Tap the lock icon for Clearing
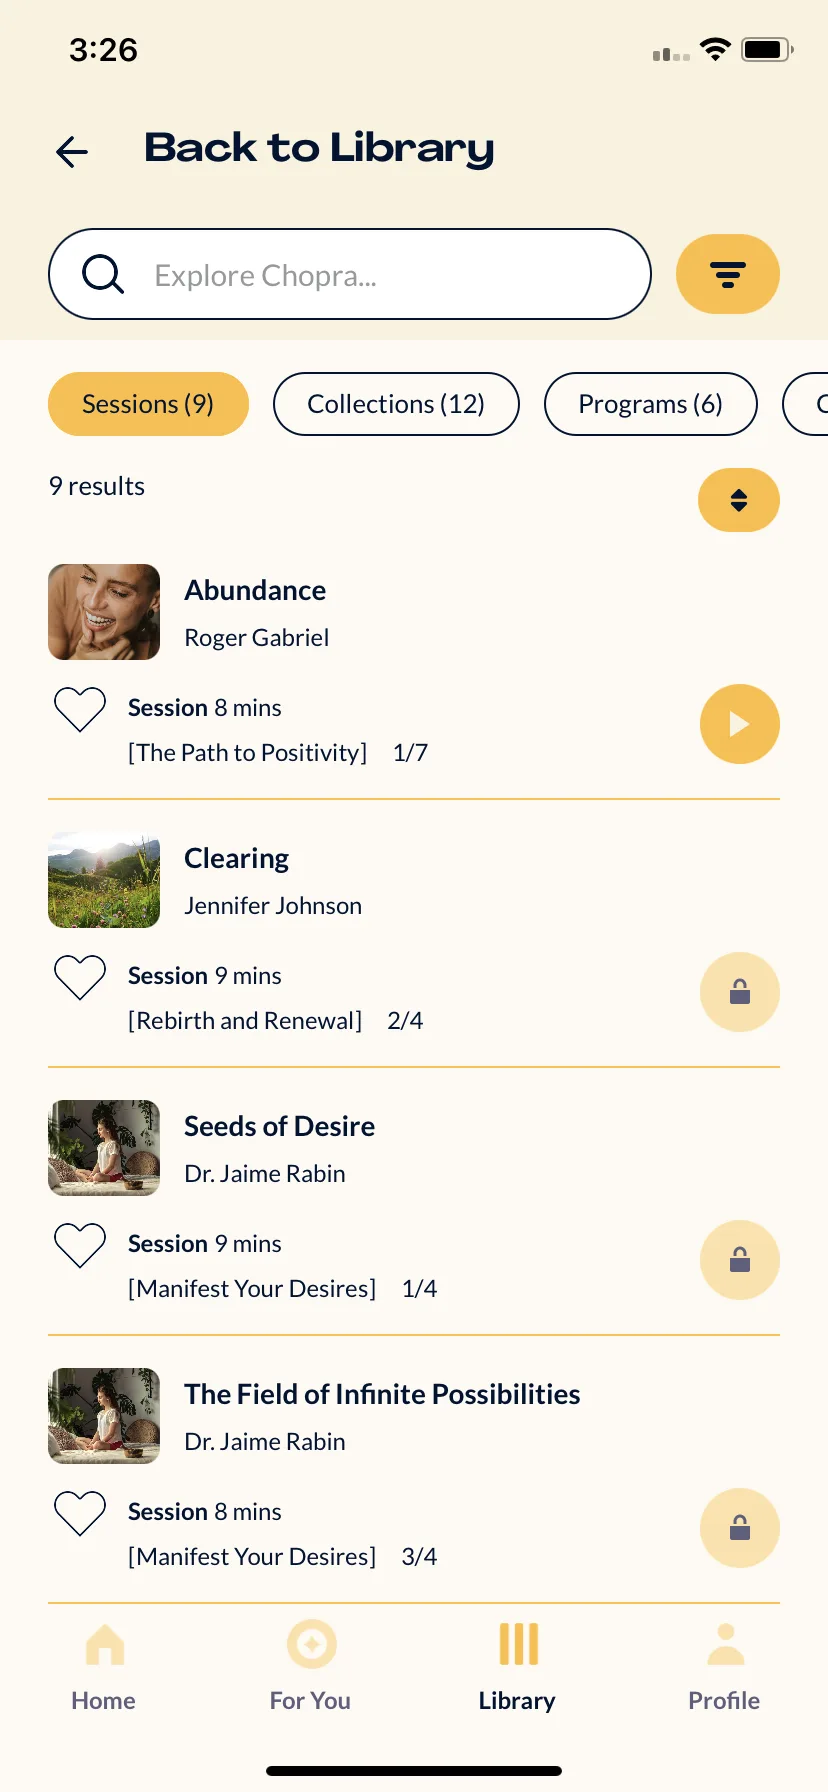Viewport: 828px width, 1792px height. click(x=740, y=992)
